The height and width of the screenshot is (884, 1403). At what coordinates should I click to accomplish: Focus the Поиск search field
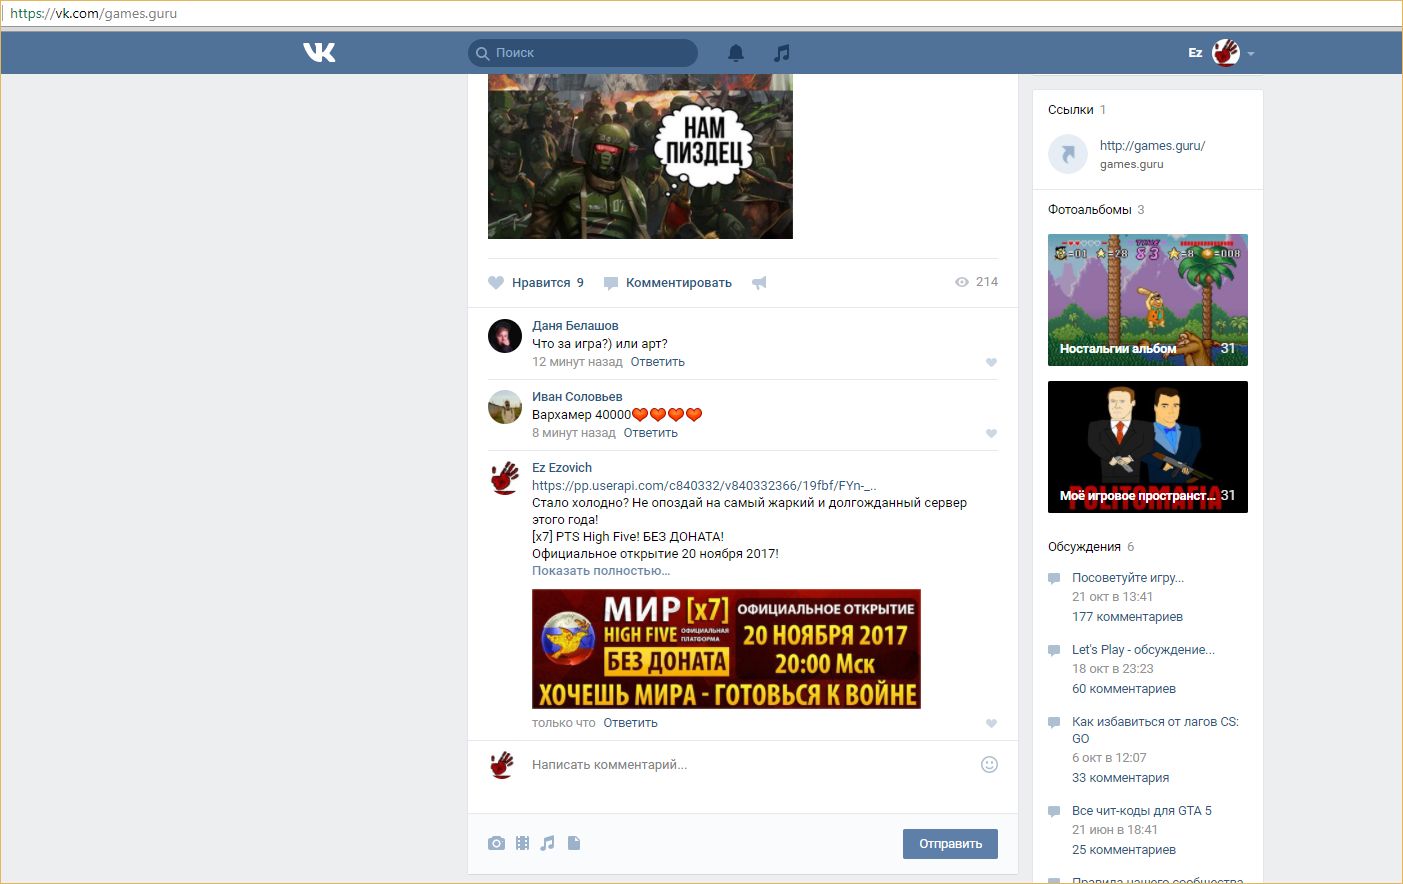click(x=583, y=53)
